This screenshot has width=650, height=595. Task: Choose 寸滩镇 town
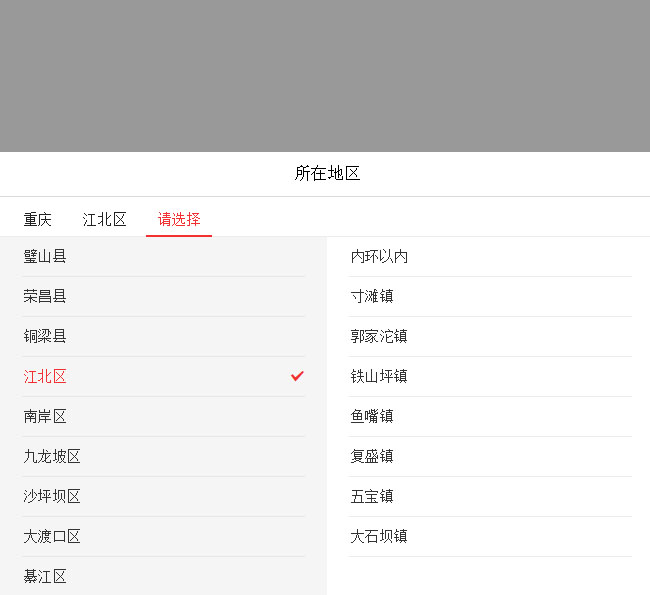(372, 296)
